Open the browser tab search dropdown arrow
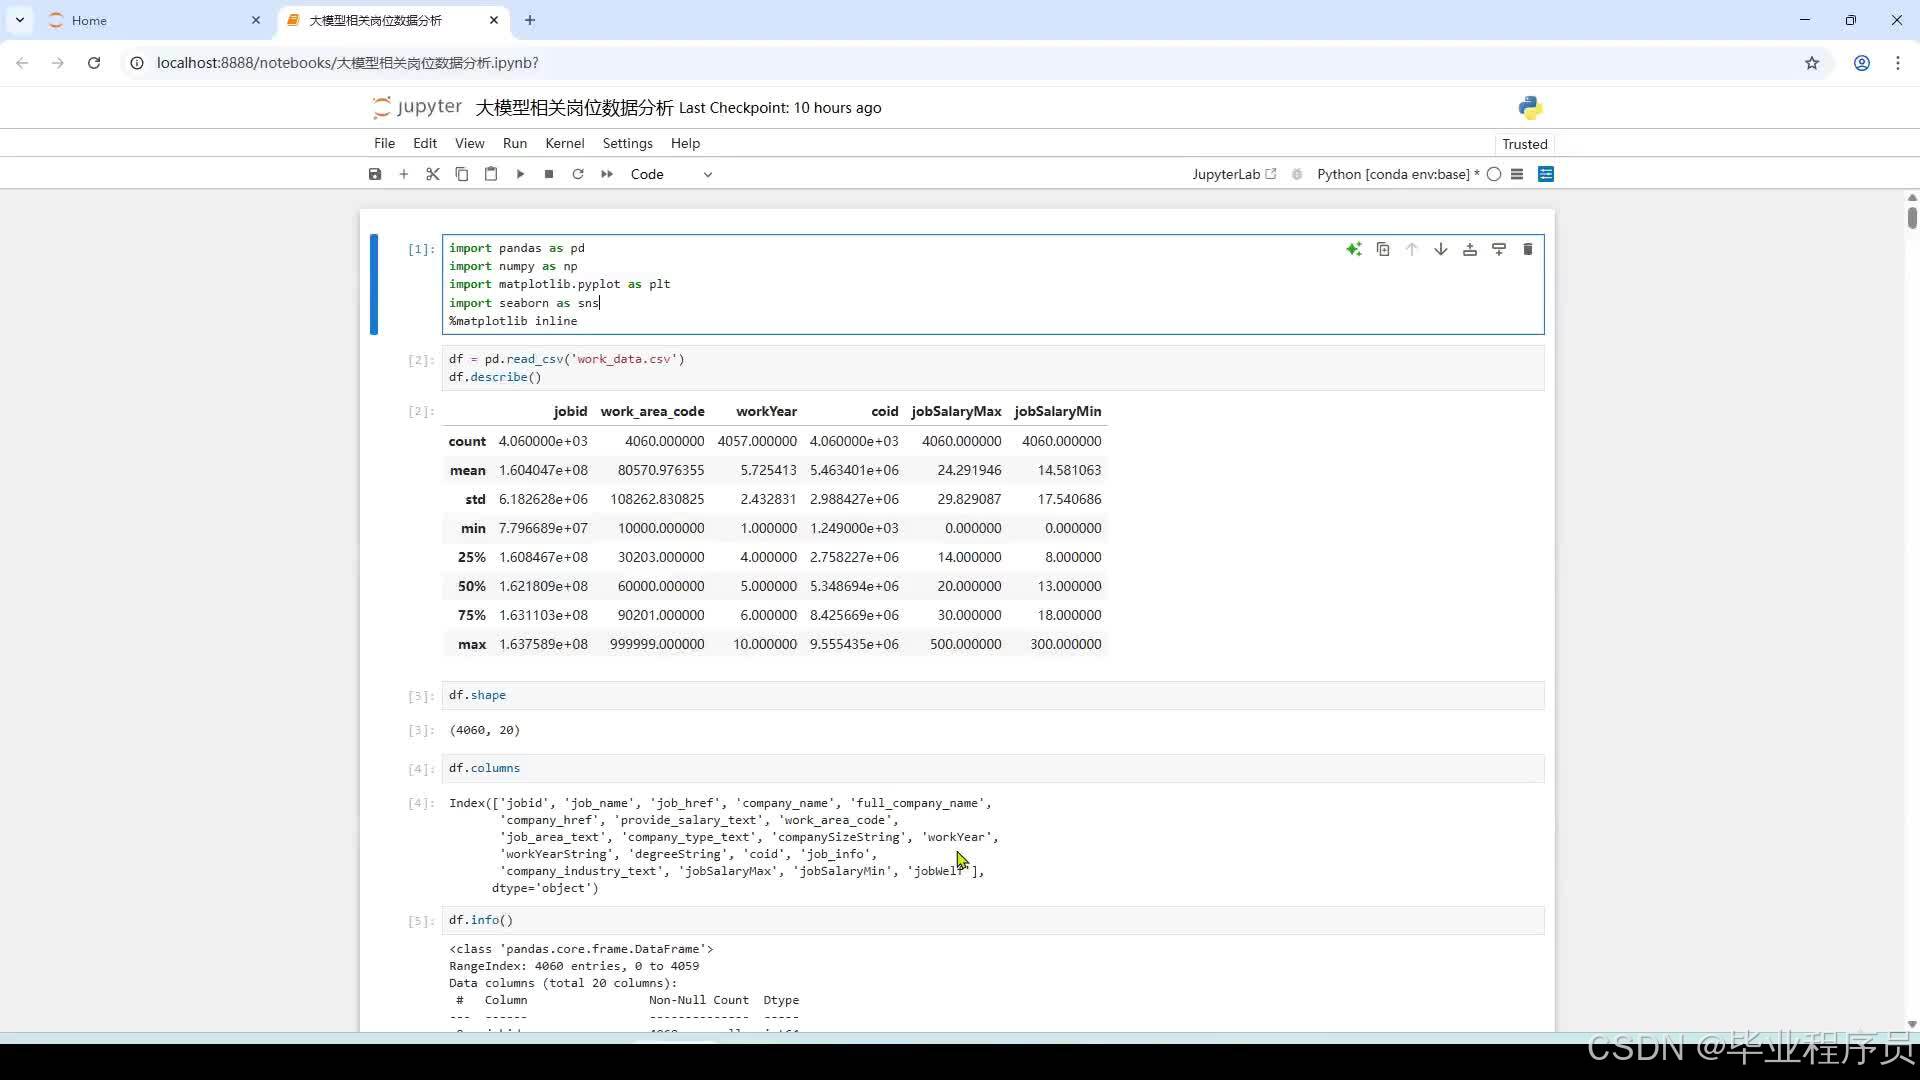Screen dimensions: 1920x1080 (20, 20)
